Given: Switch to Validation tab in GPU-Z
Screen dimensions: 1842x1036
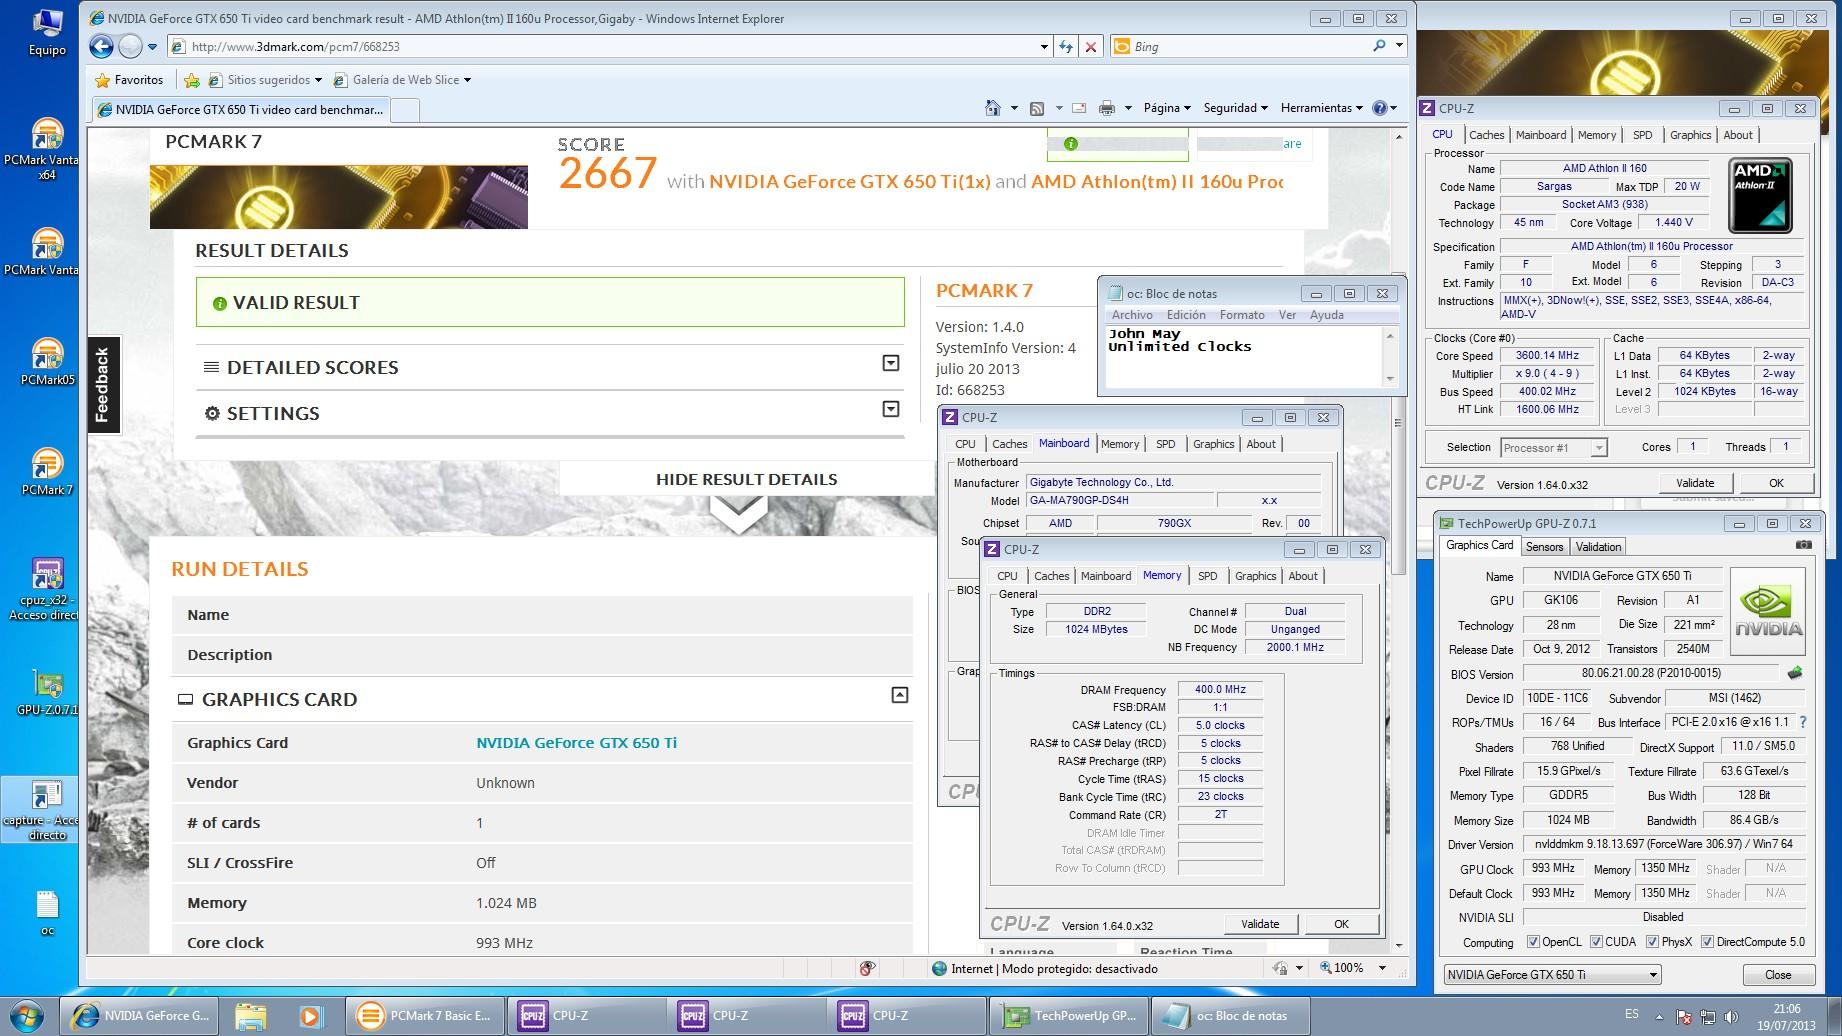Looking at the screenshot, I should click(1598, 547).
